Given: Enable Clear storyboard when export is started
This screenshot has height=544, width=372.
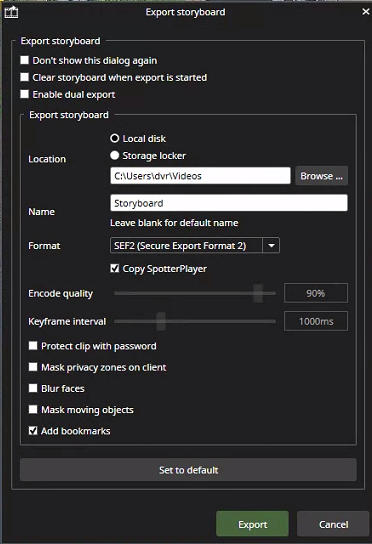Looking at the screenshot, I should (24, 77).
